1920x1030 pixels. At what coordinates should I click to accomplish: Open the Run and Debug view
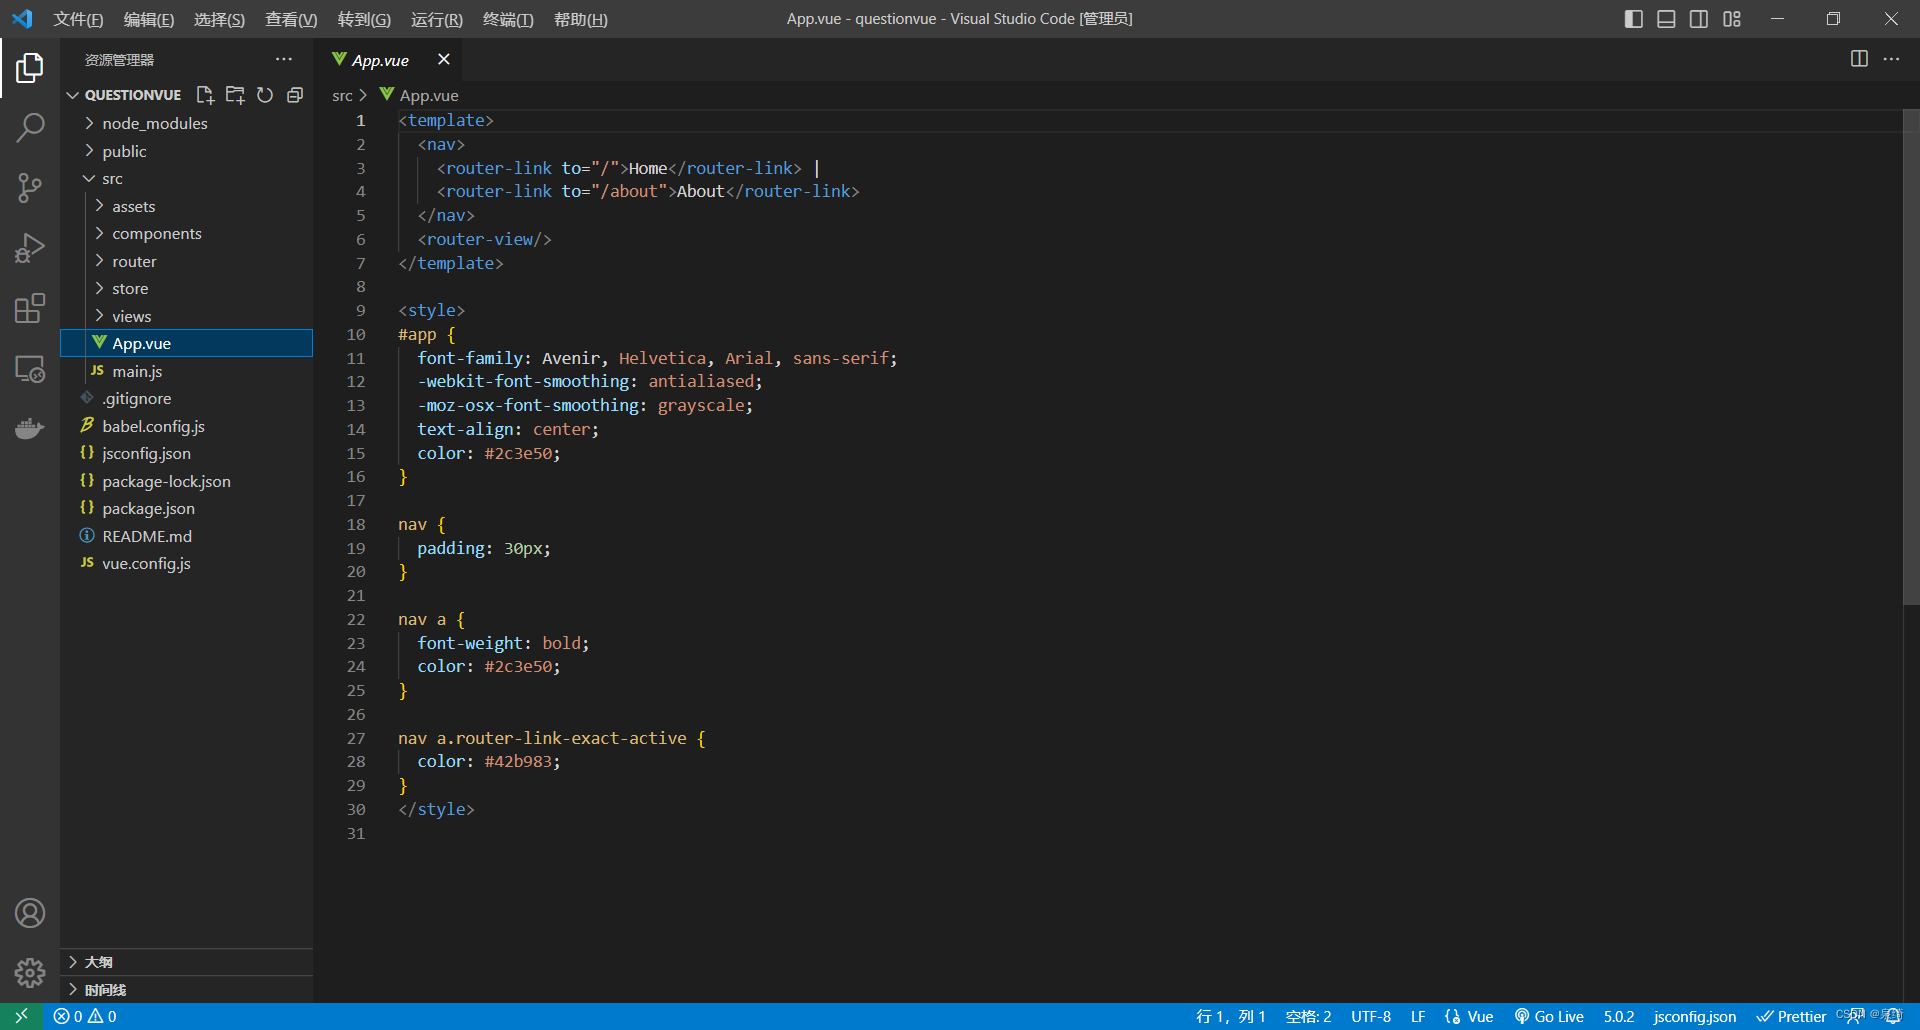(30, 248)
